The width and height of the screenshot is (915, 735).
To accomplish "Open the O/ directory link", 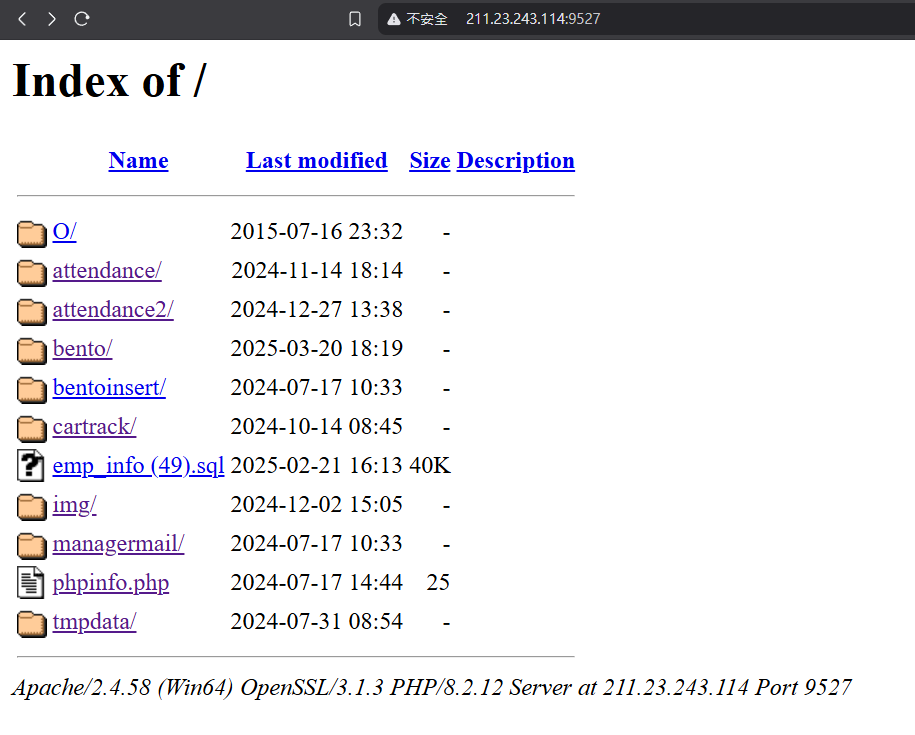I will click(x=64, y=232).
